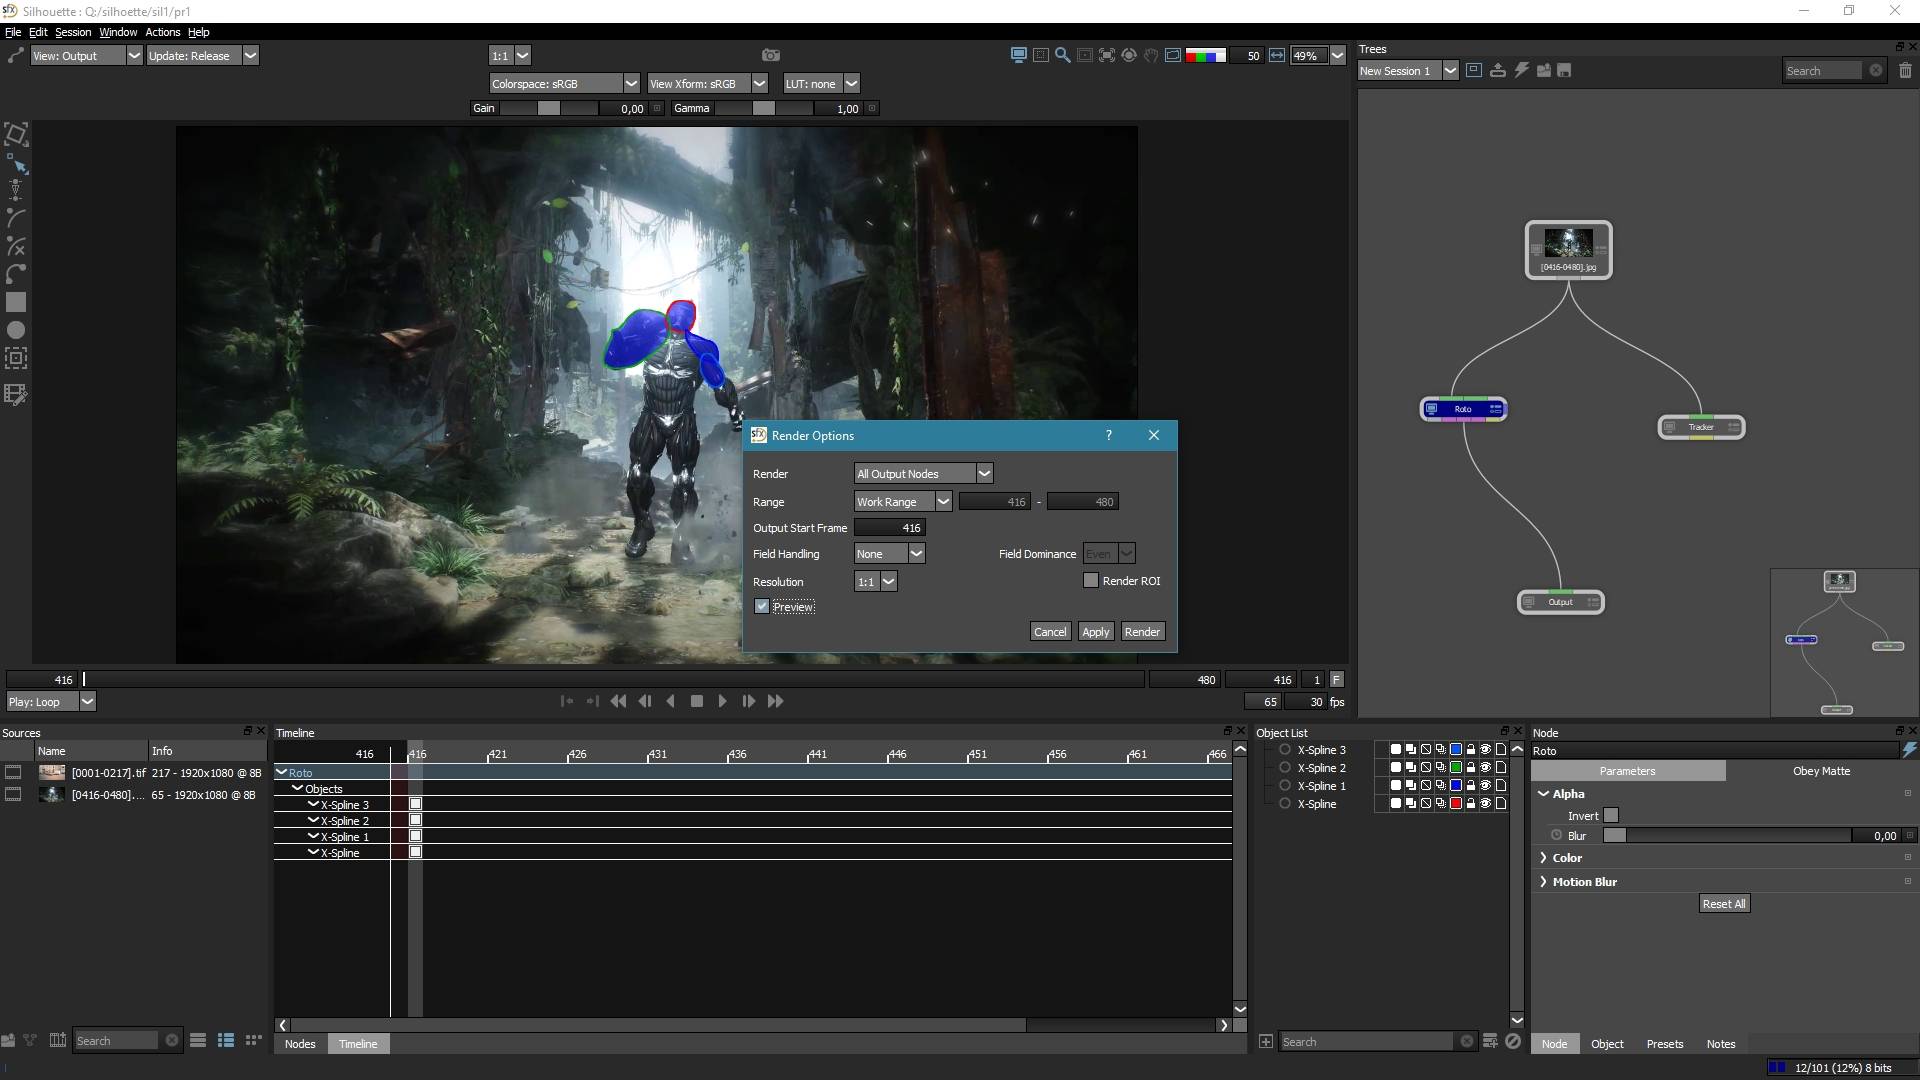Switch sources to list view icon
The width and height of the screenshot is (1920, 1080).
(198, 1041)
